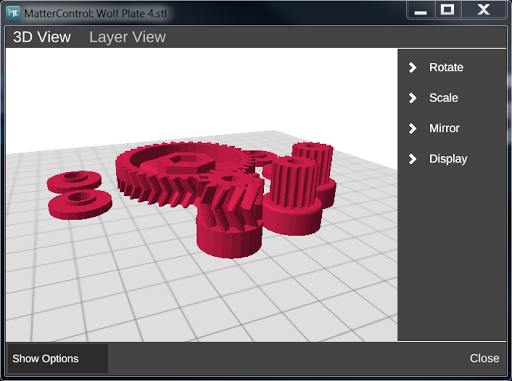Image resolution: width=512 pixels, height=381 pixels.
Task: Minimize the MatterControl window
Action: (421, 10)
